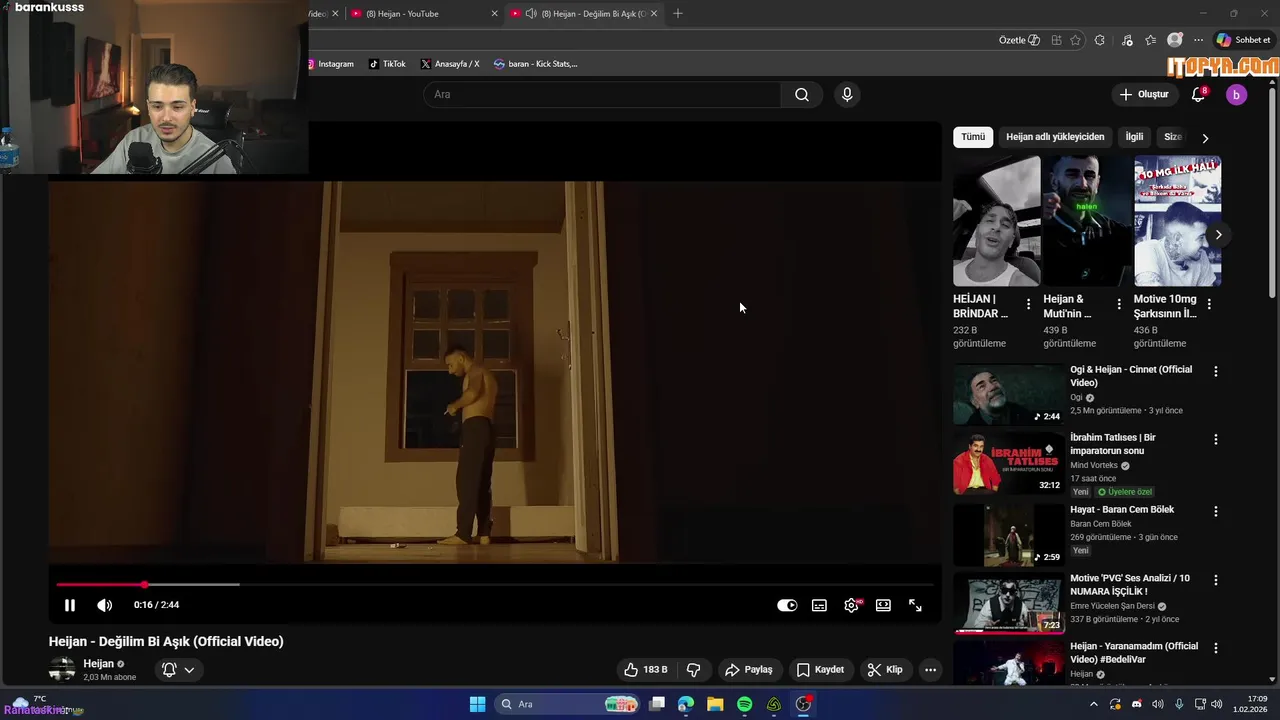1280x720 pixels.
Task: Open Heijan channel avatar
Action: pyautogui.click(x=62, y=670)
